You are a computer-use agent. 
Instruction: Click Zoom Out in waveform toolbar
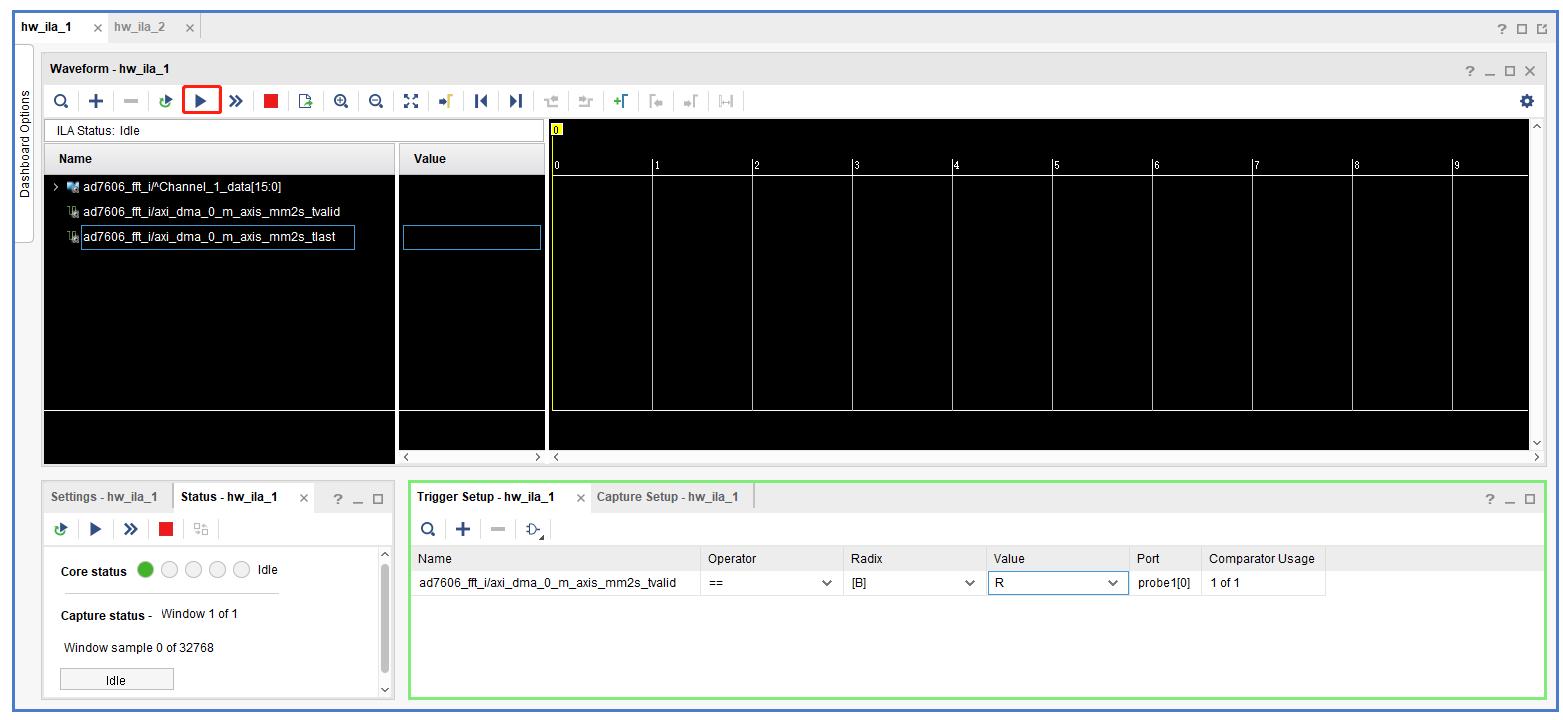[x=376, y=101]
